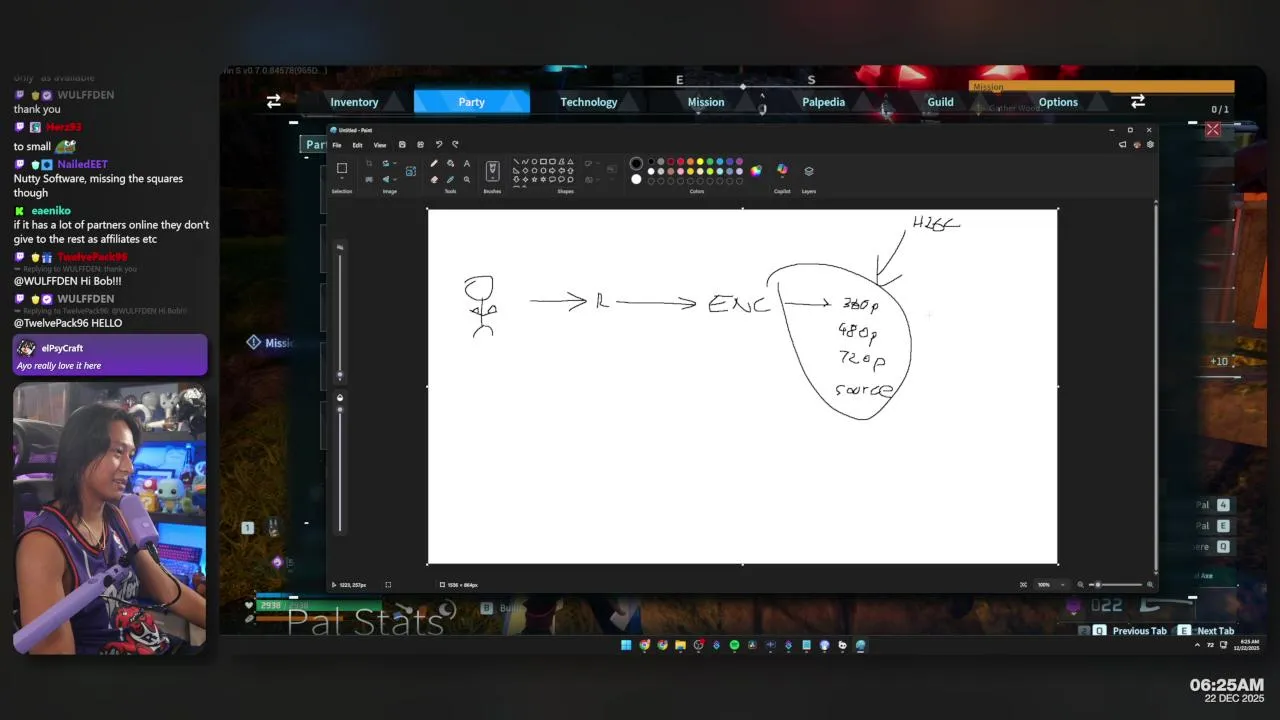The width and height of the screenshot is (1280, 720).
Task: Open the Edit menu in Paint
Action: [x=357, y=145]
